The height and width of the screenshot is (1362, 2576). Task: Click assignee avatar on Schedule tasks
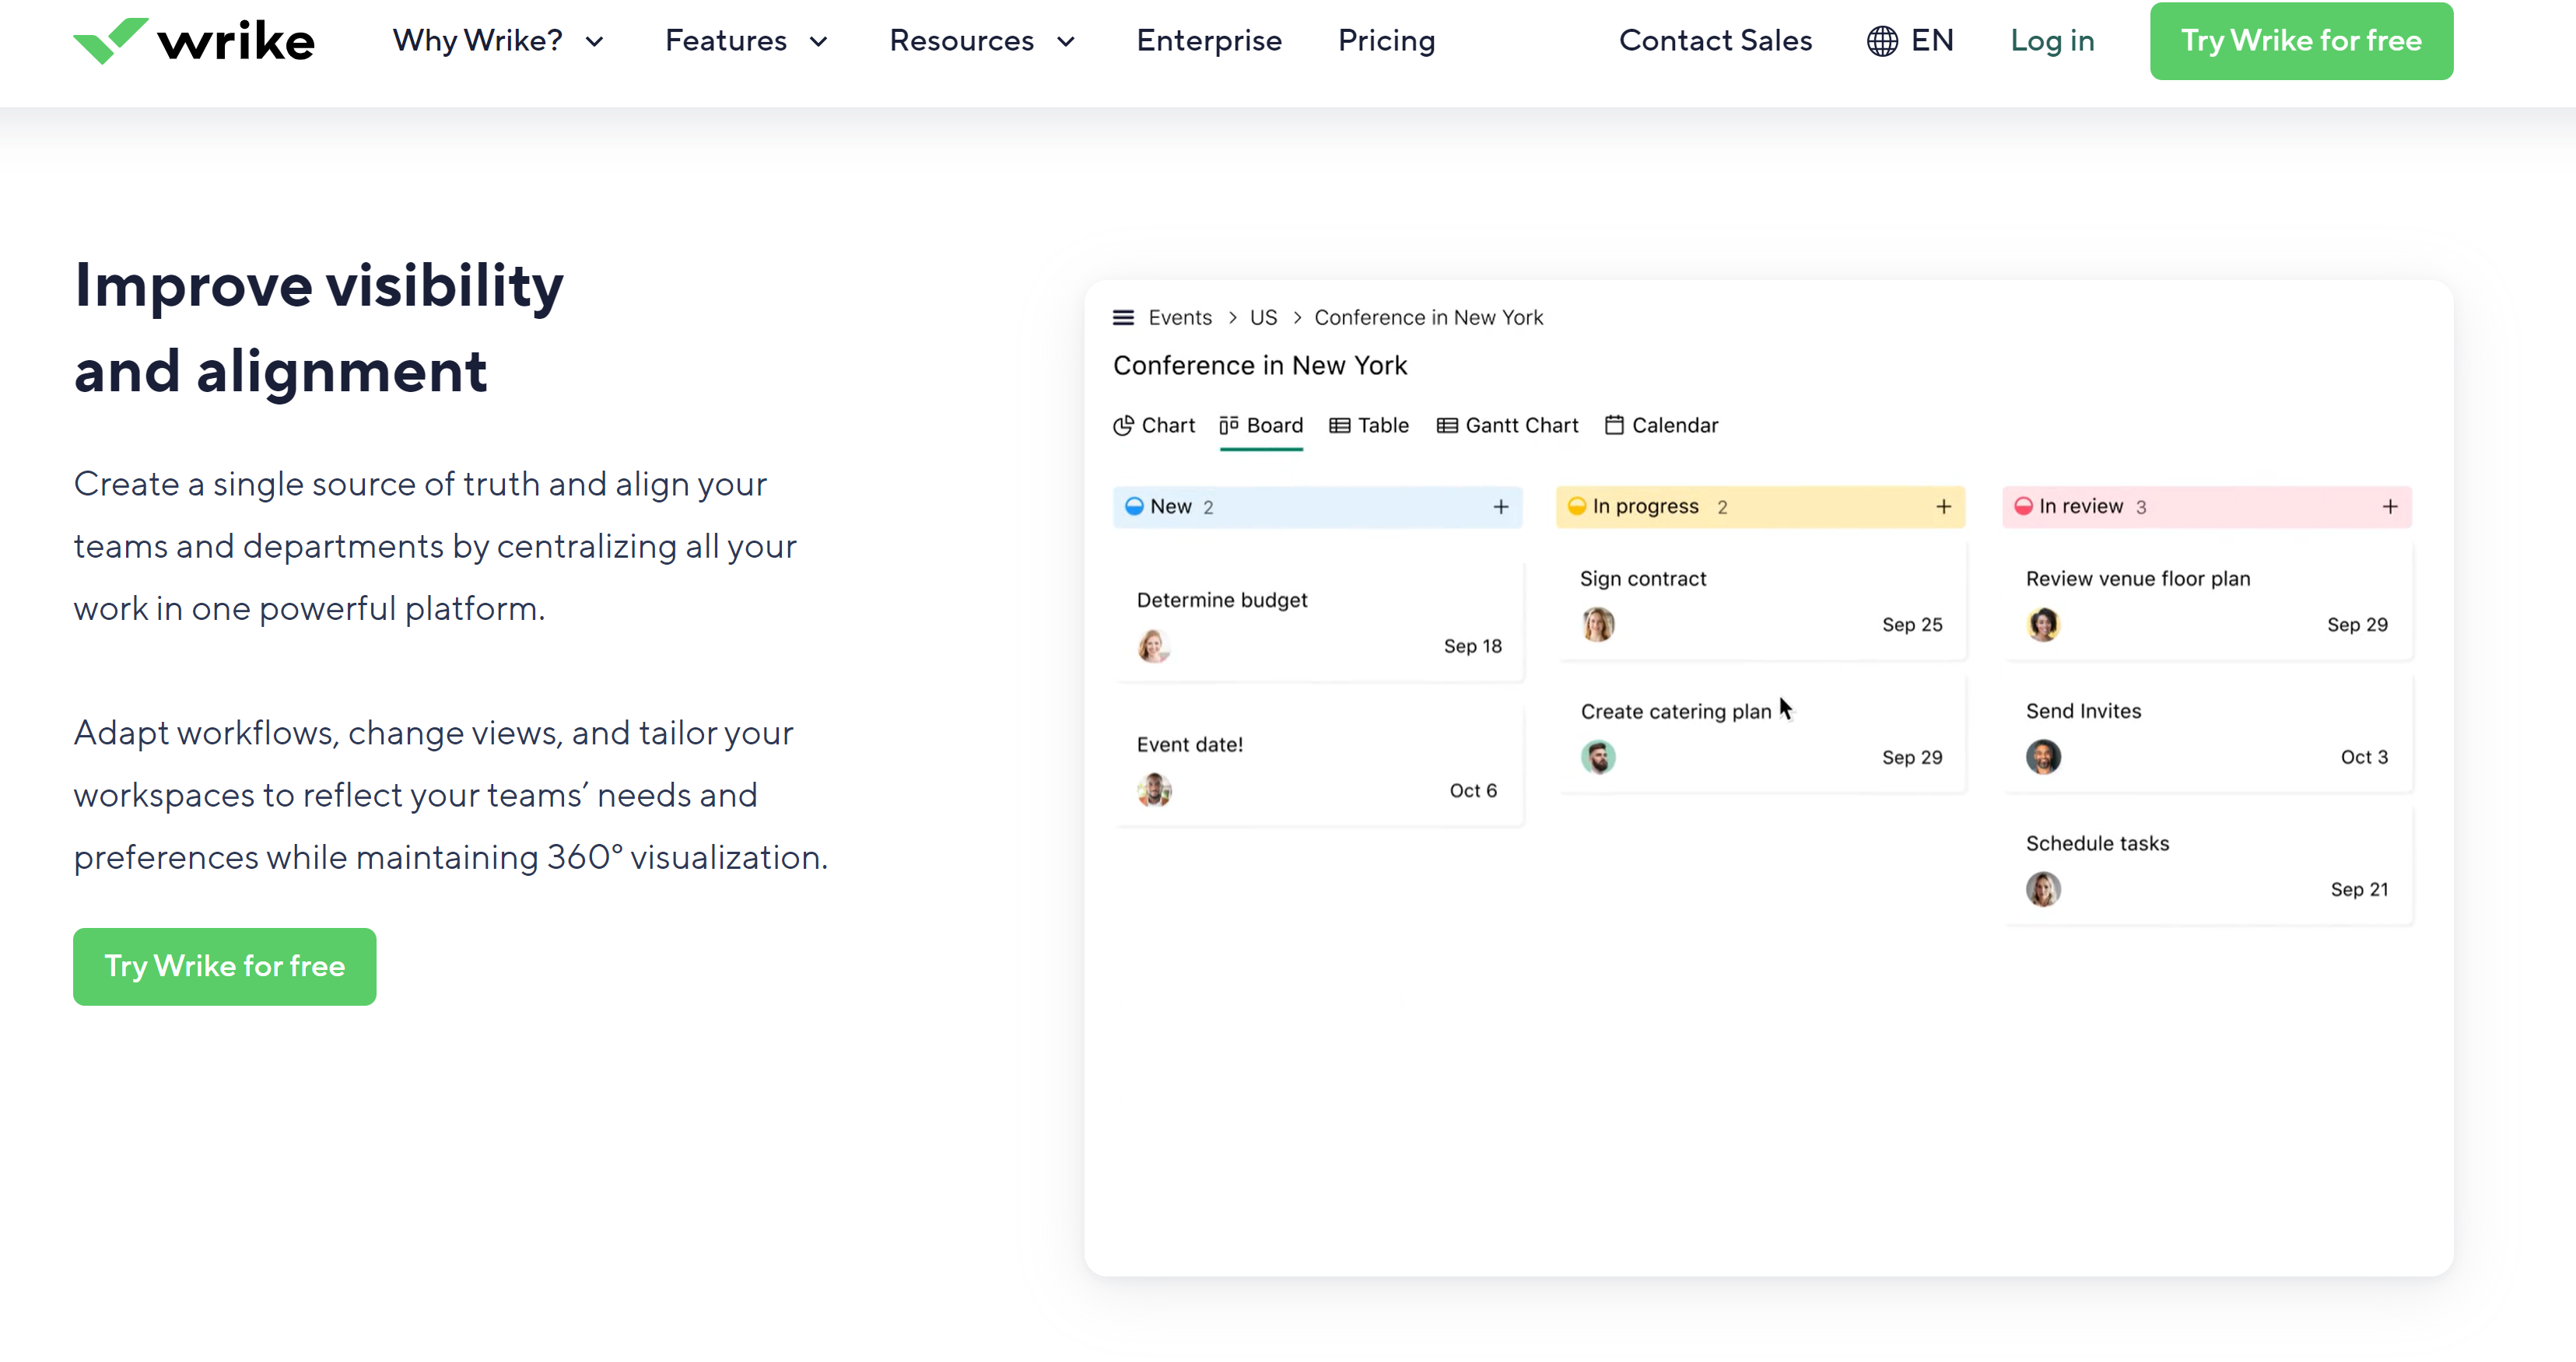click(x=2043, y=889)
